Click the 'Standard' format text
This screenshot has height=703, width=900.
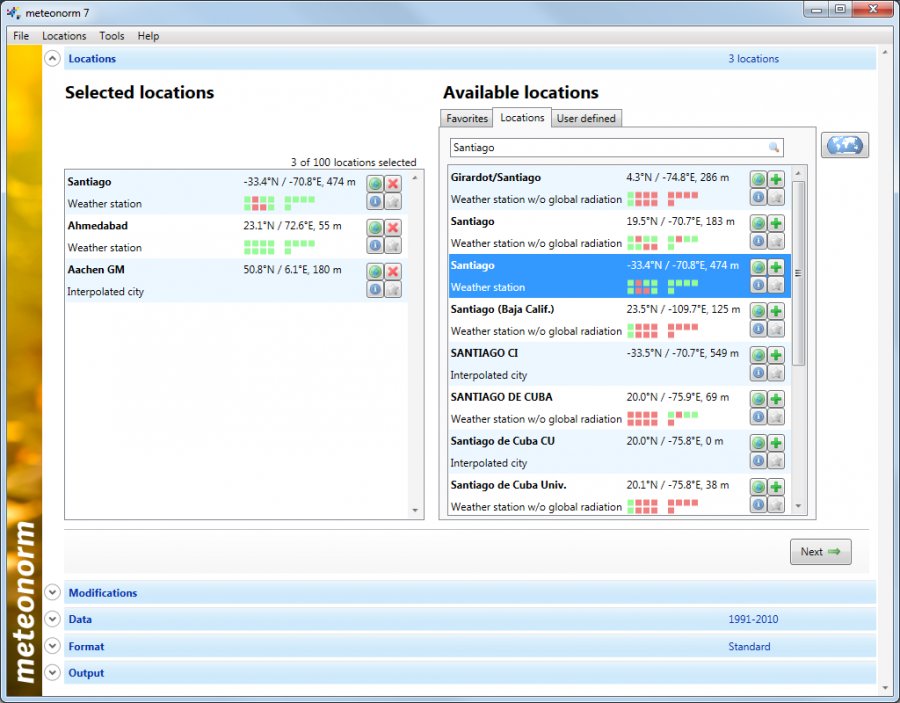tap(749, 646)
